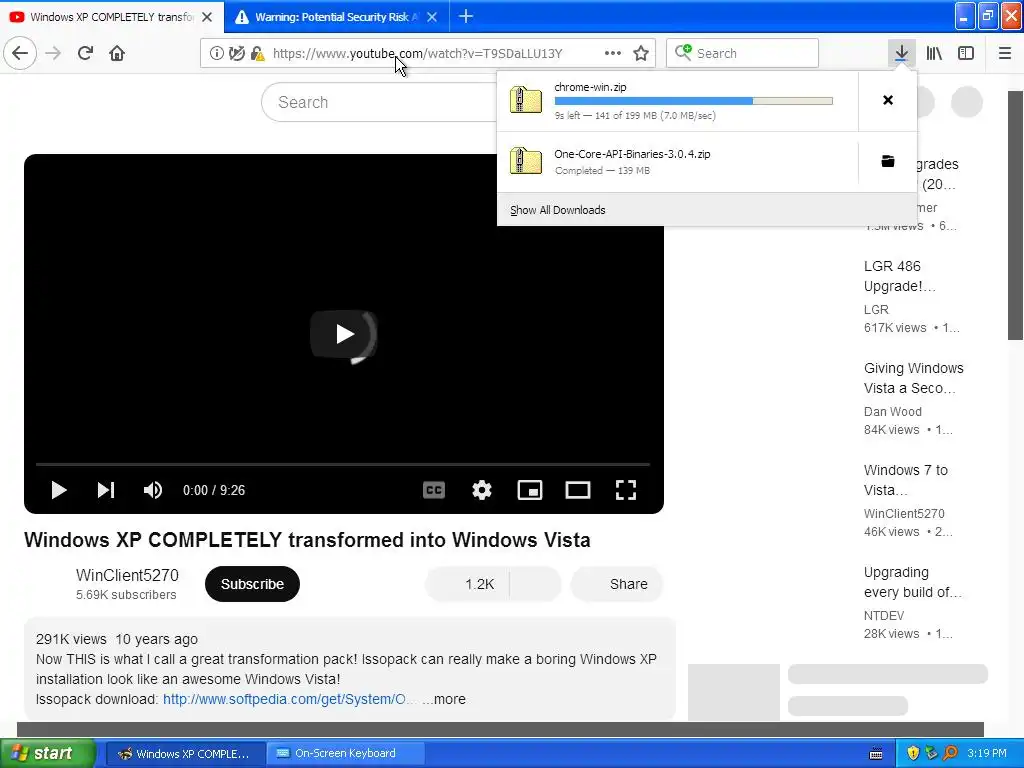Open the Windows Start menu
Screen dimensions: 1024x768
47,753
